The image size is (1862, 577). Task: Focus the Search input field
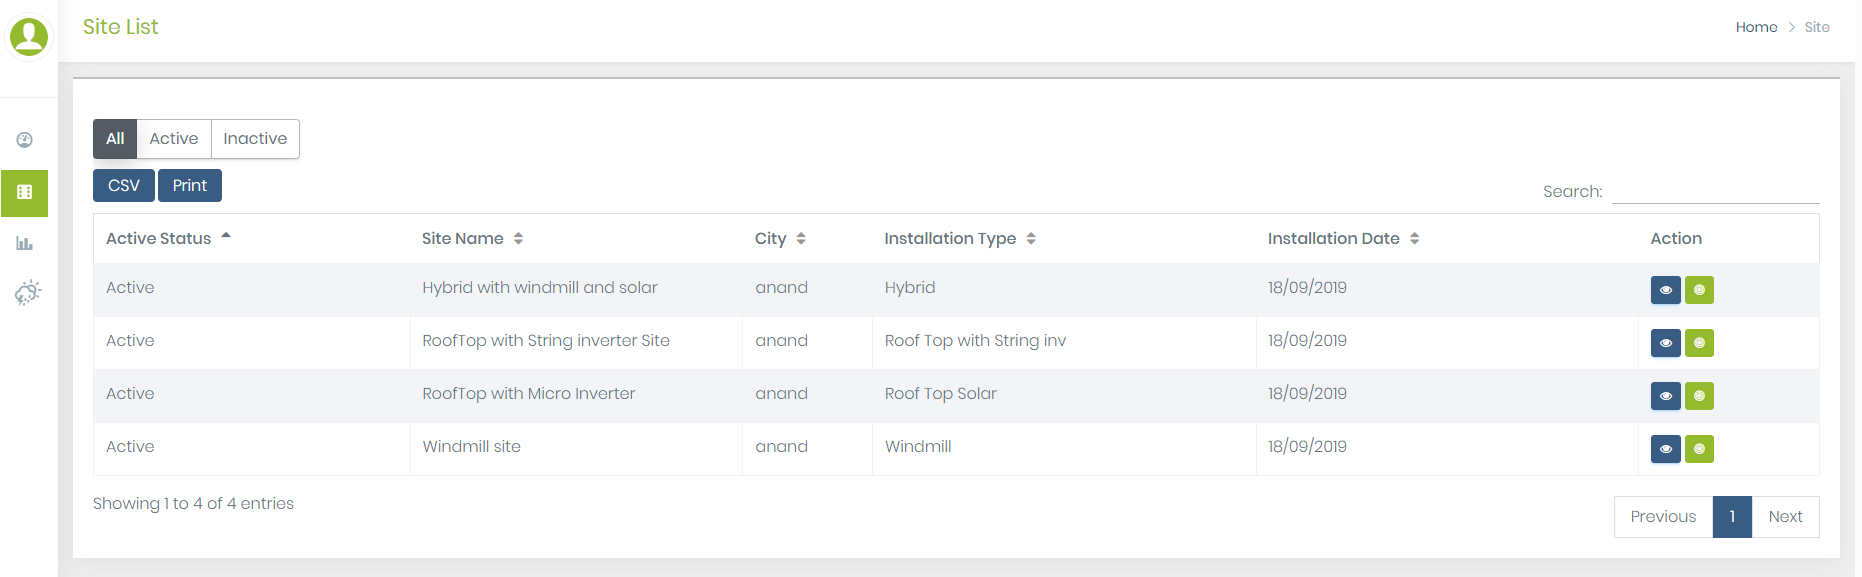[1715, 191]
